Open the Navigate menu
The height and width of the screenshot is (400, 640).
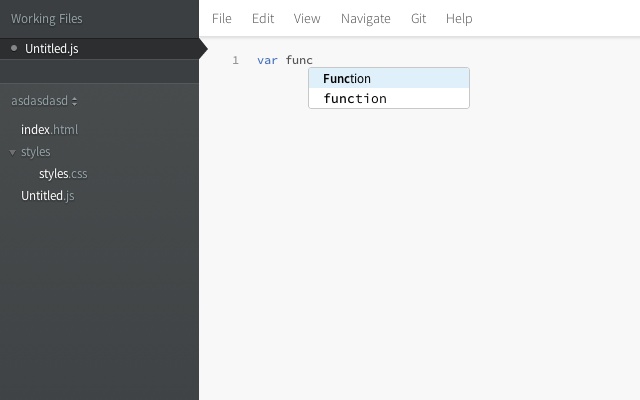(365, 18)
